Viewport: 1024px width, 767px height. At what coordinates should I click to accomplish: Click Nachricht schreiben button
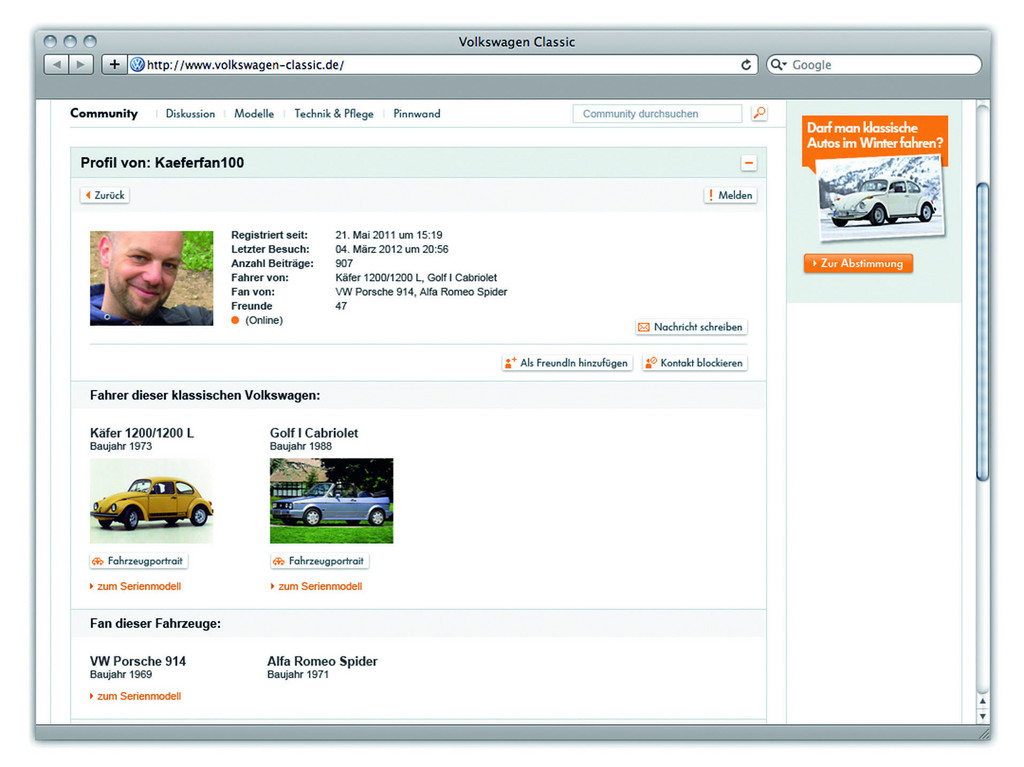tap(691, 327)
